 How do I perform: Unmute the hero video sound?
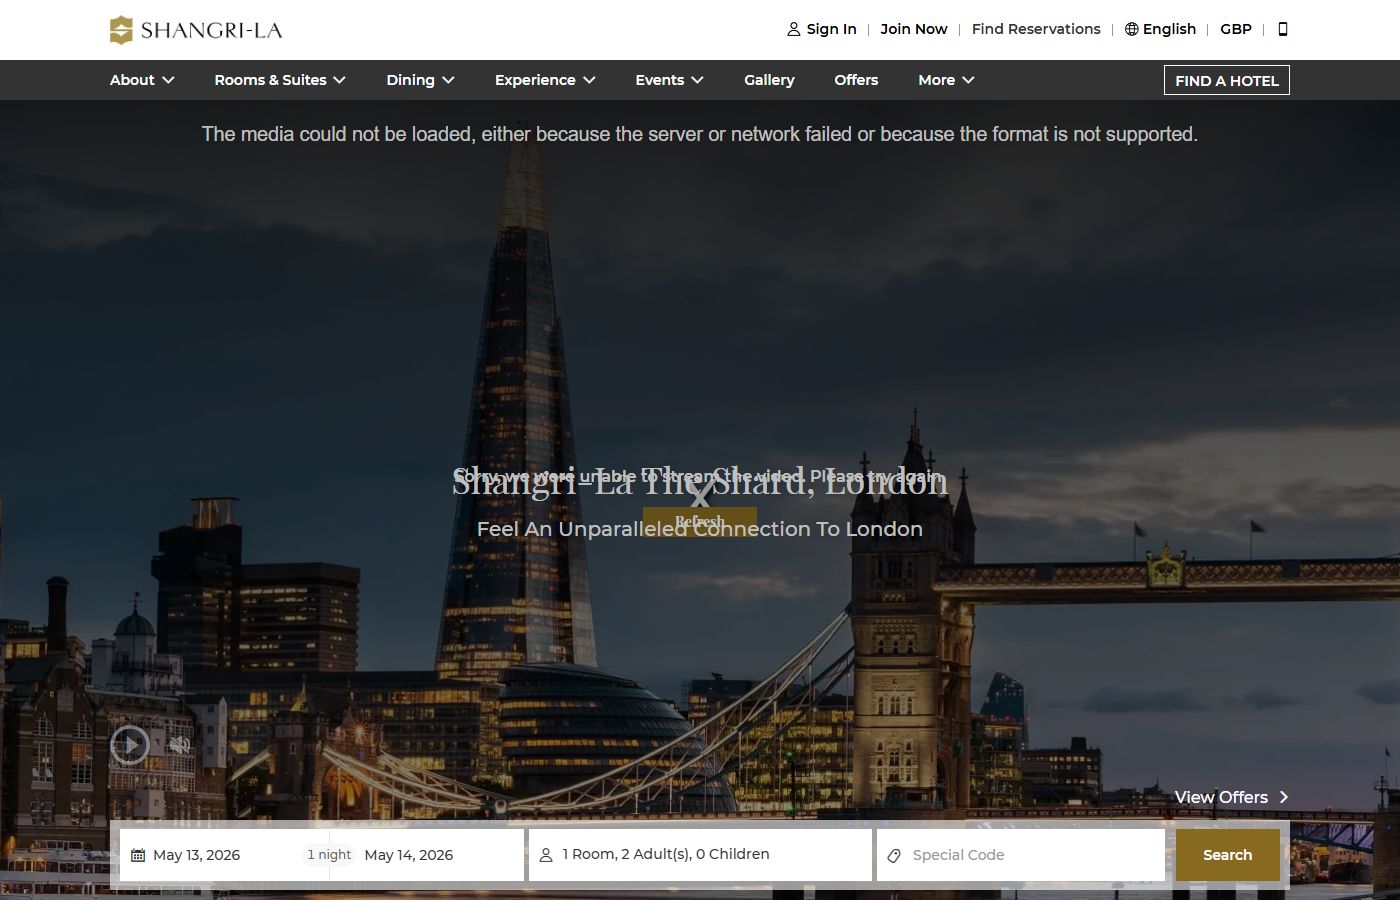[x=180, y=745]
